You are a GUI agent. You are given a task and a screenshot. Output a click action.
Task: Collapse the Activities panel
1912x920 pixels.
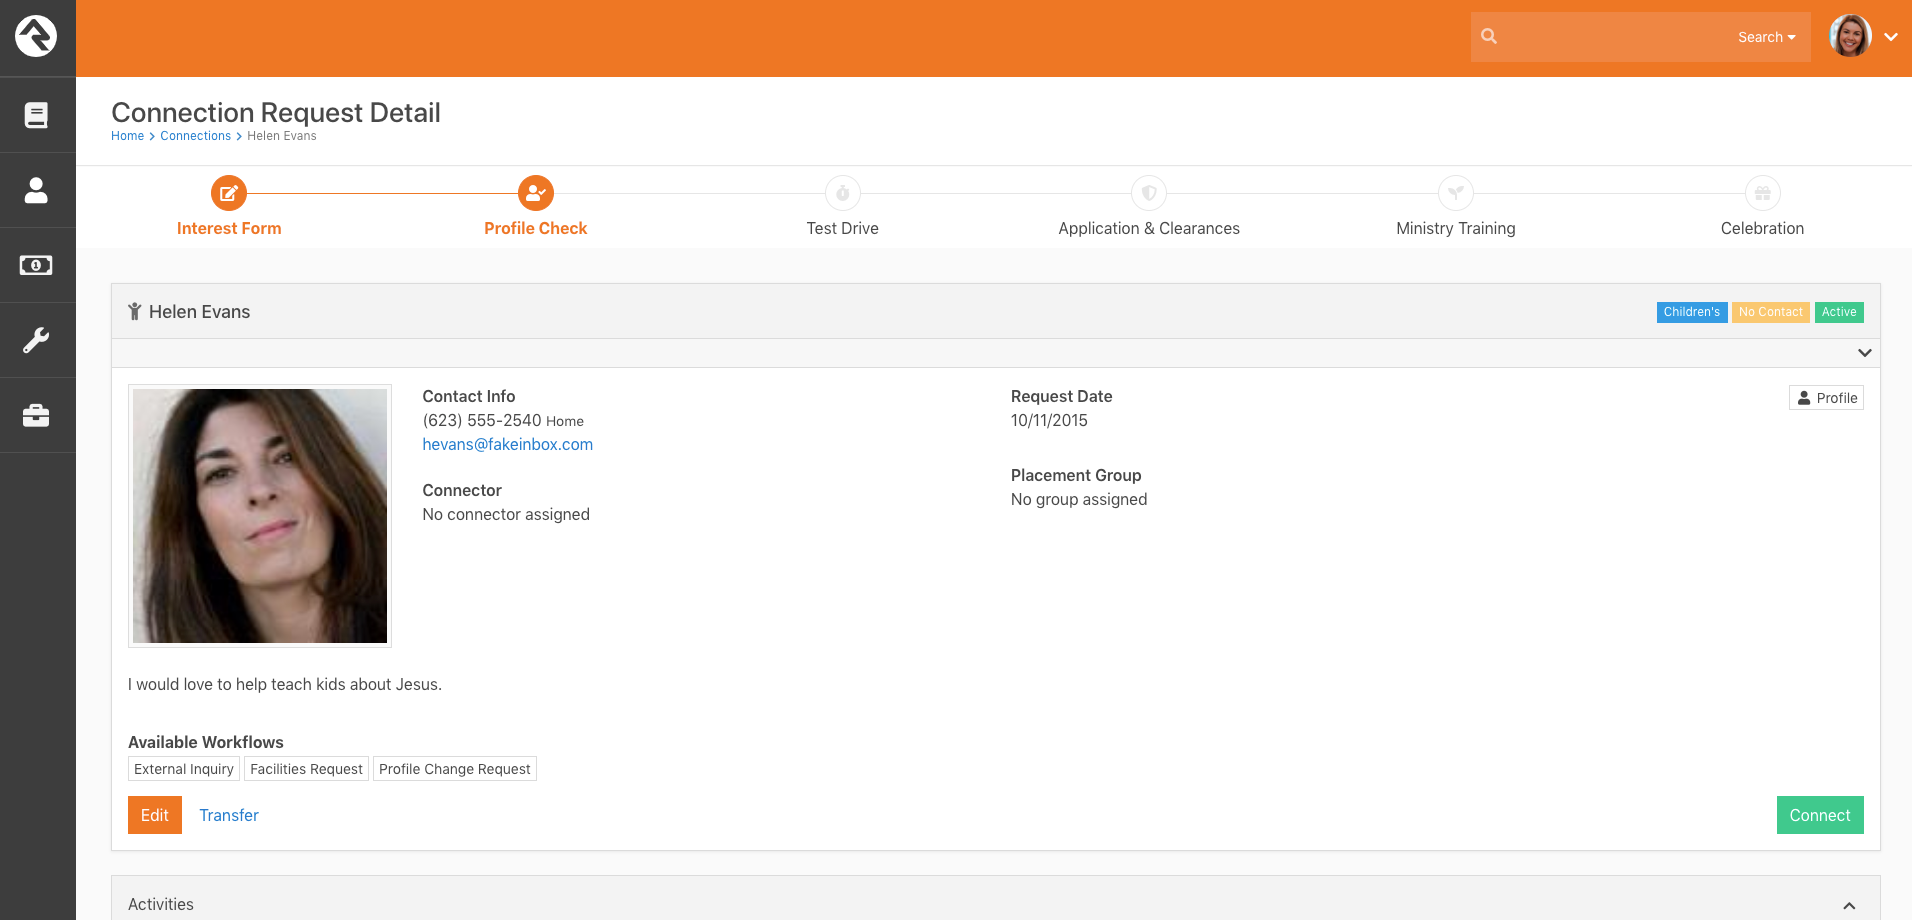(1850, 905)
